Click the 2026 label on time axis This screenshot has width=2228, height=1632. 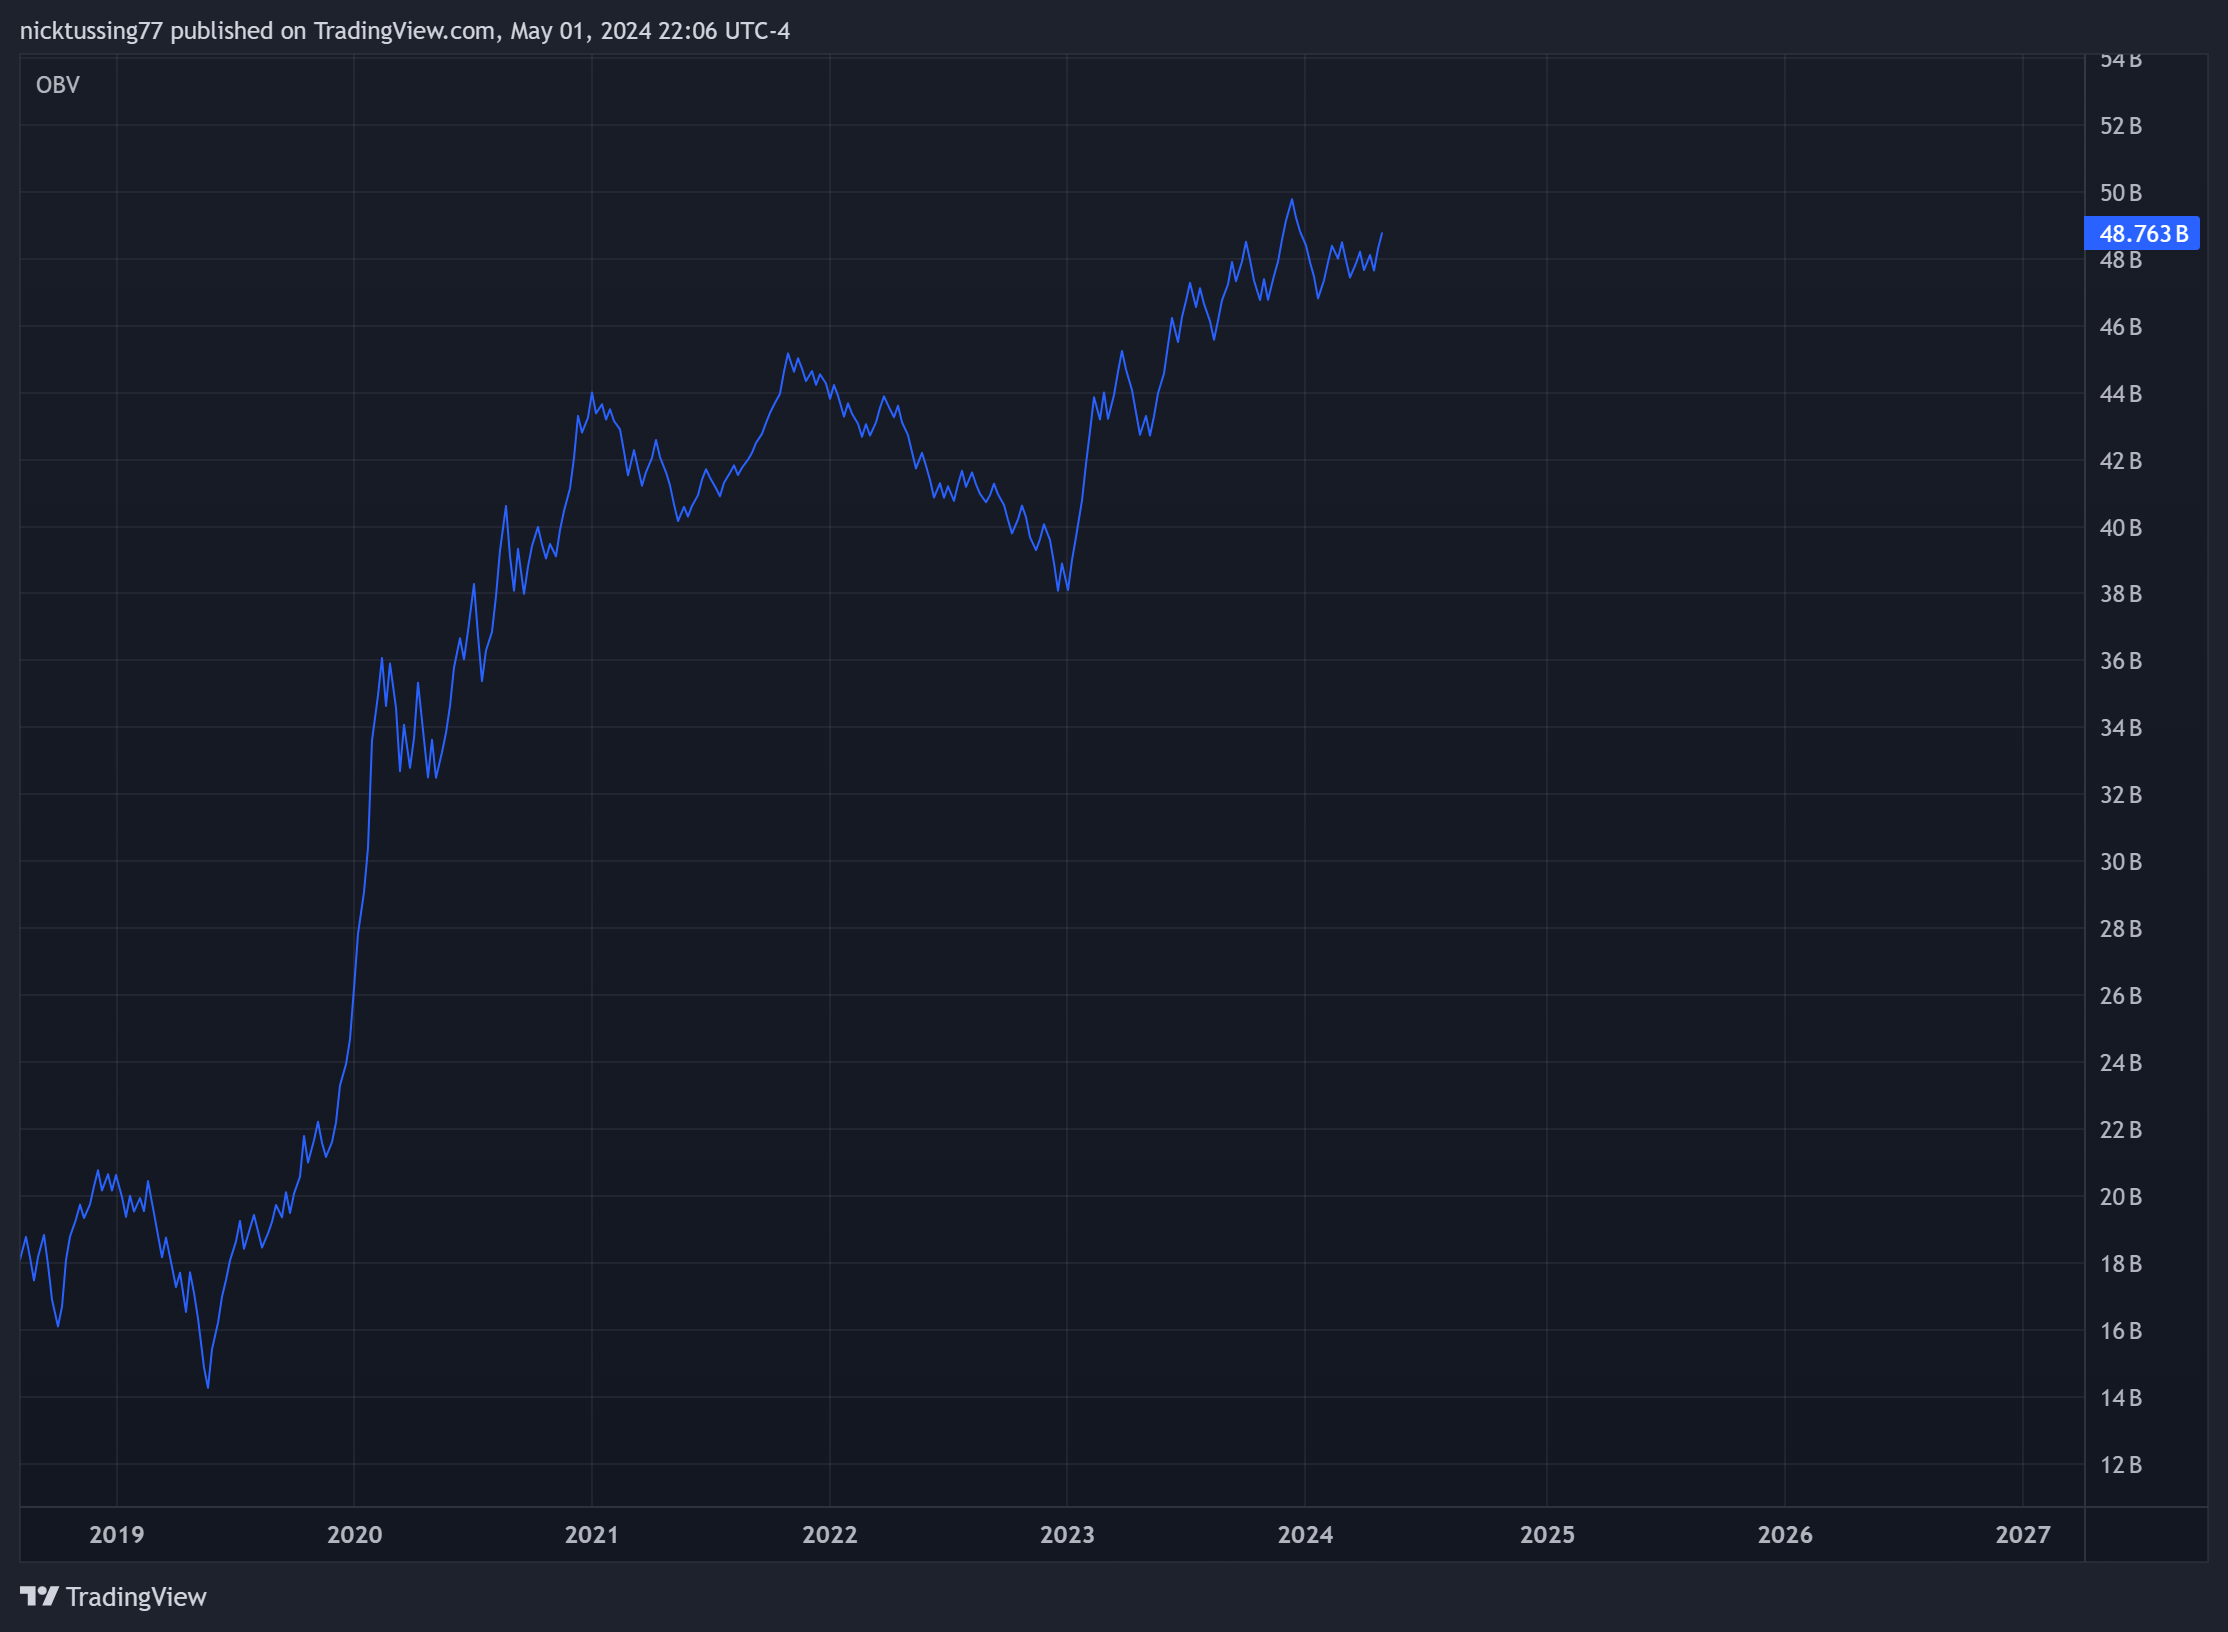[x=1785, y=1534]
